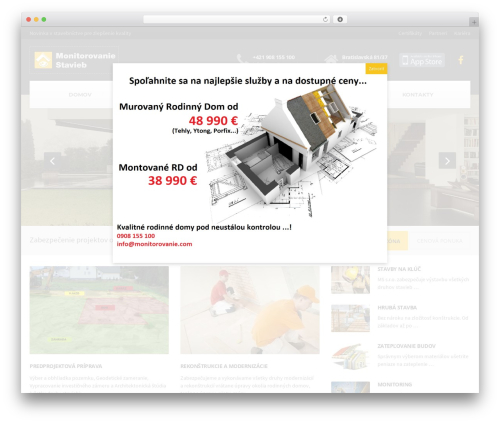Close the popup with the yellow Zatvoriť button
Screen dimensions: 500x423
click(376, 69)
